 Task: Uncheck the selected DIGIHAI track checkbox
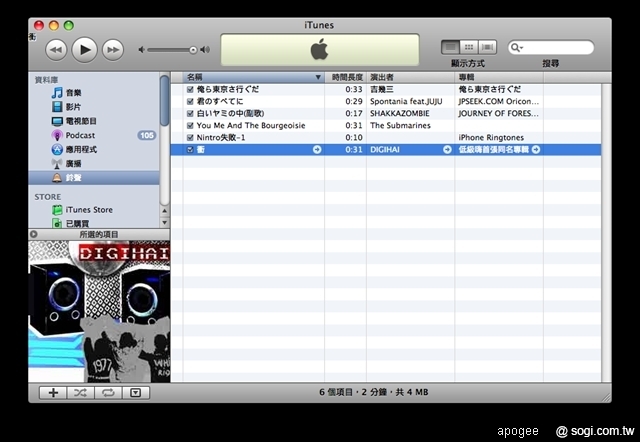(x=190, y=149)
